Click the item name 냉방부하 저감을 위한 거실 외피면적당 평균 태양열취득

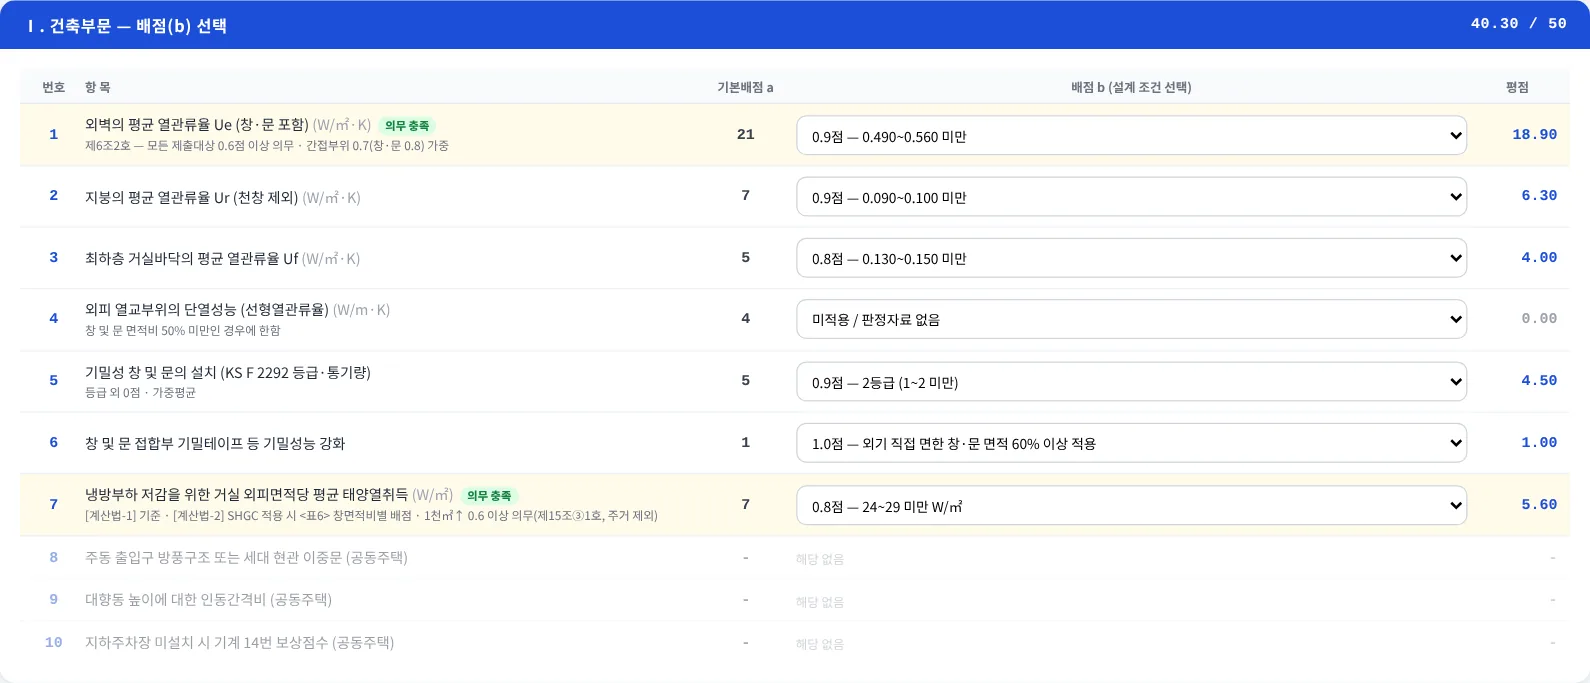point(247,495)
